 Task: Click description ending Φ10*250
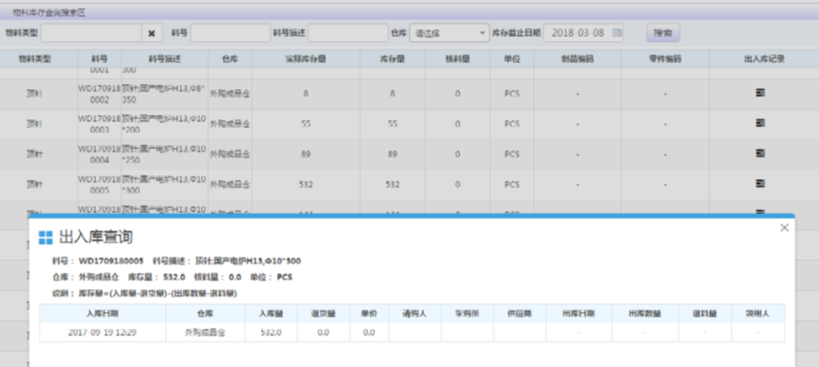point(165,155)
